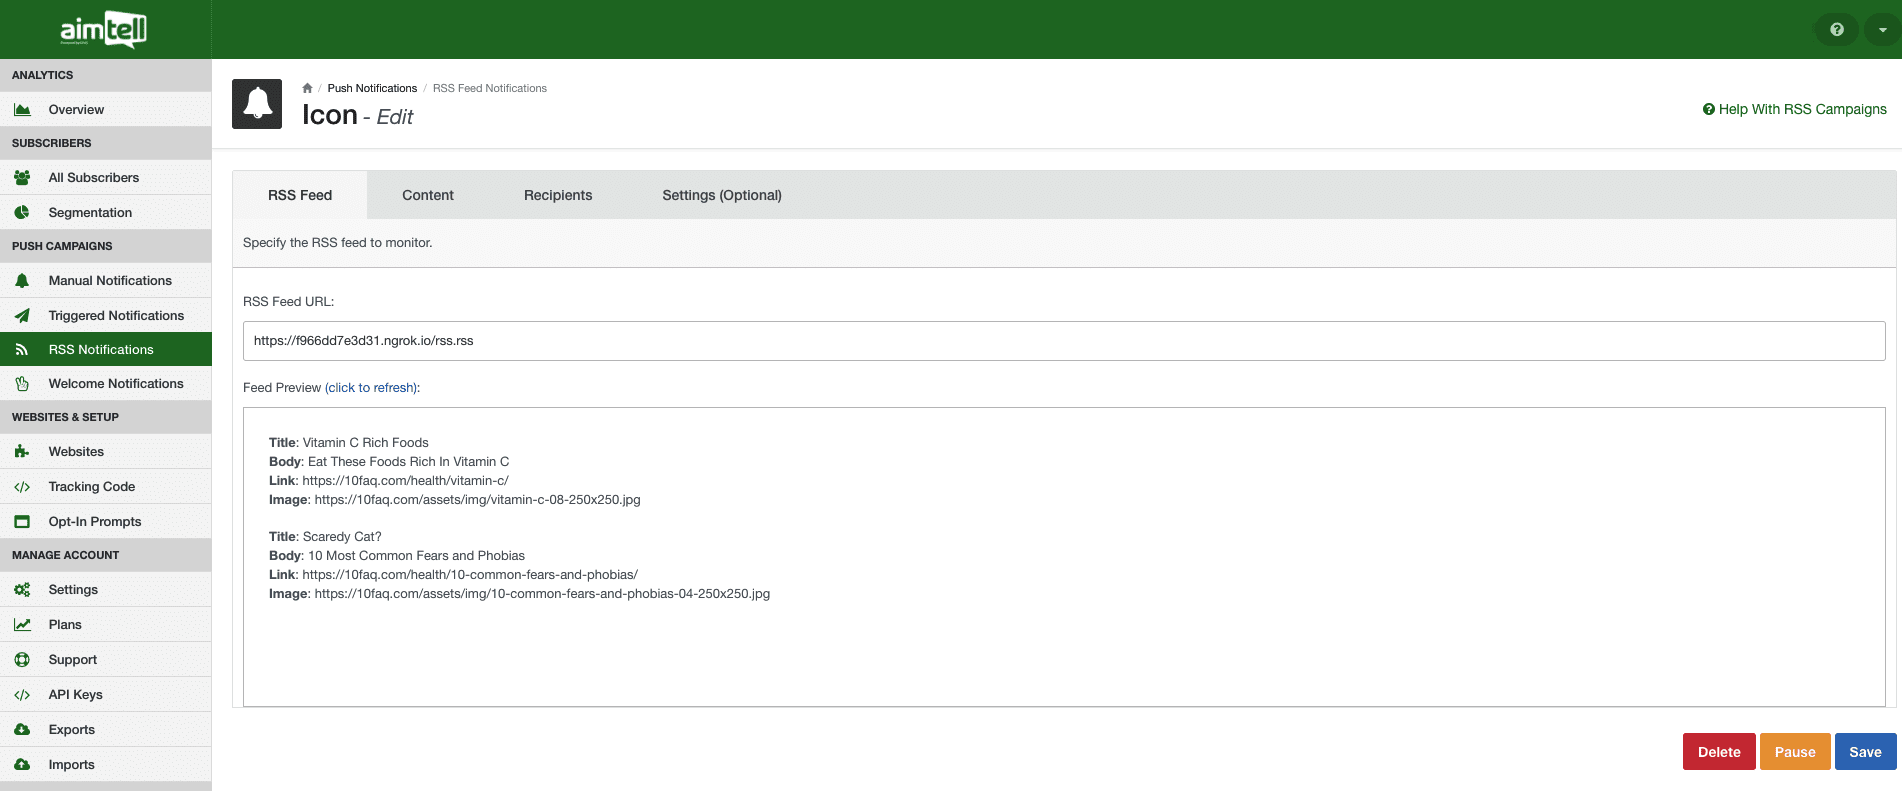Image resolution: width=1902 pixels, height=791 pixels.
Task: Open Segmentation in sidebar
Action: pyautogui.click(x=90, y=213)
